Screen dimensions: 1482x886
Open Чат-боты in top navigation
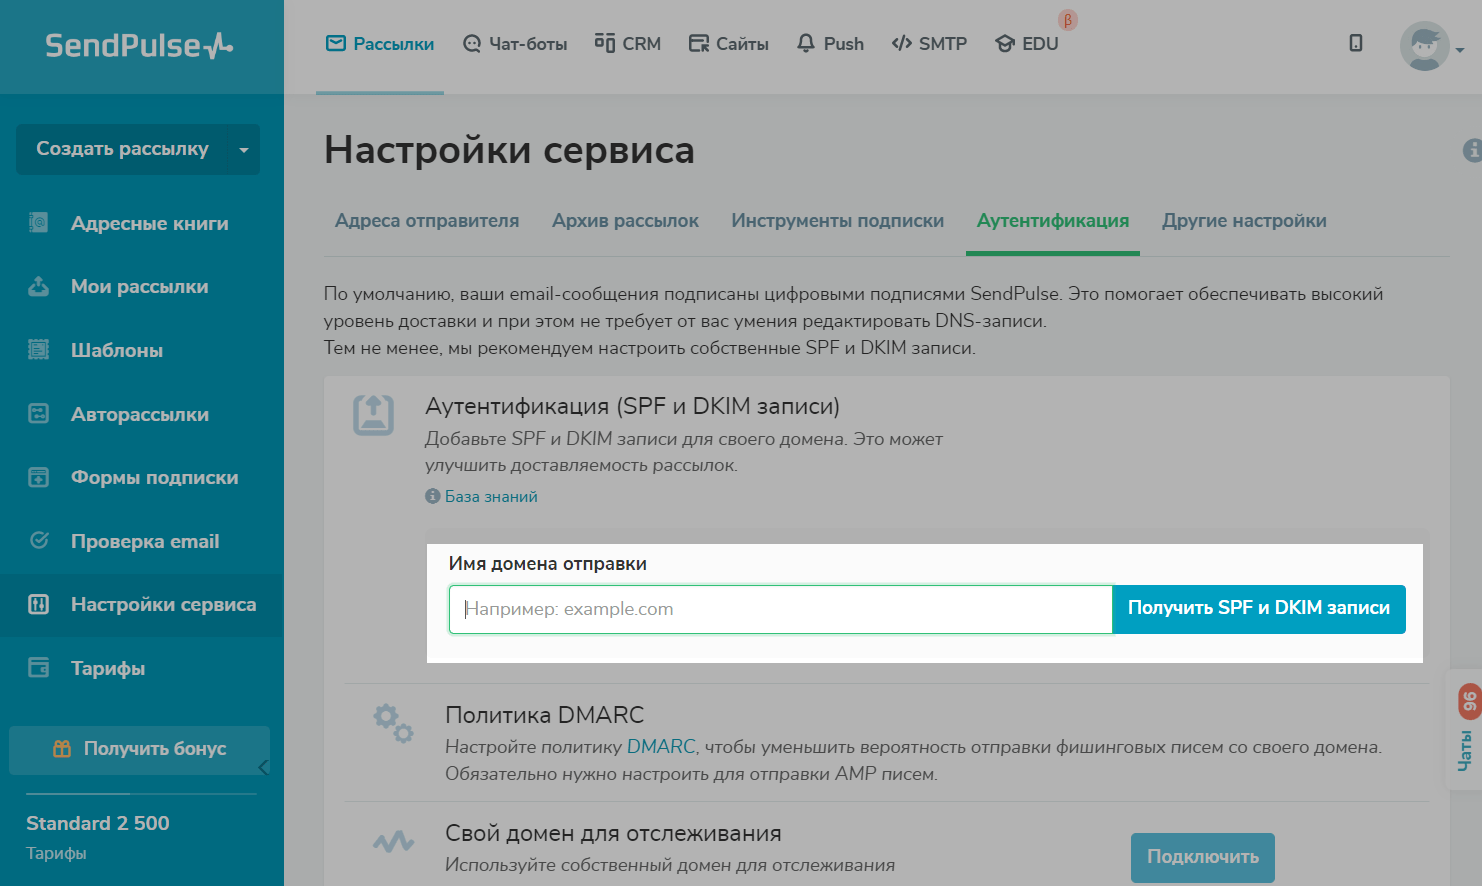click(528, 44)
